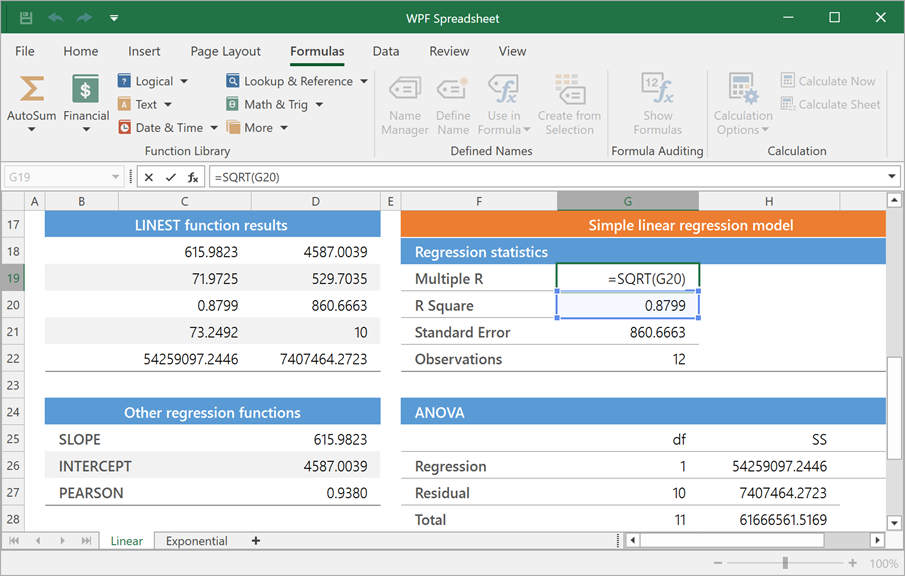This screenshot has height=576, width=906.
Task: Switch to the Exponential sheet tab
Action: (196, 540)
